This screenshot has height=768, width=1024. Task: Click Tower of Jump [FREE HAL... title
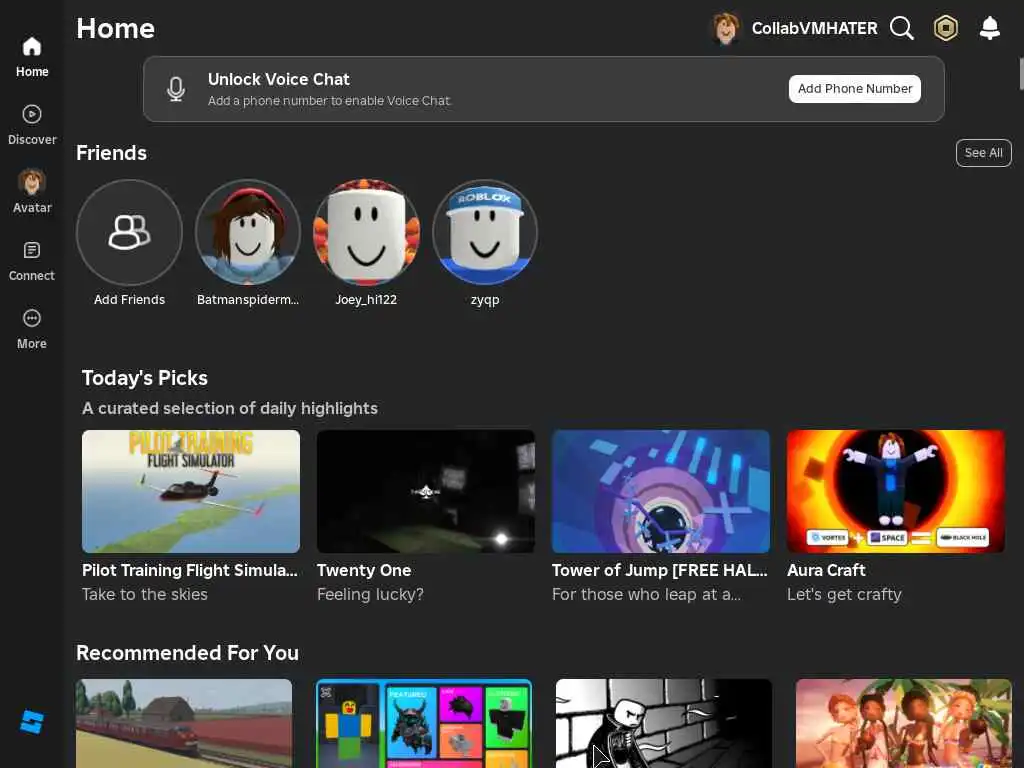point(660,570)
